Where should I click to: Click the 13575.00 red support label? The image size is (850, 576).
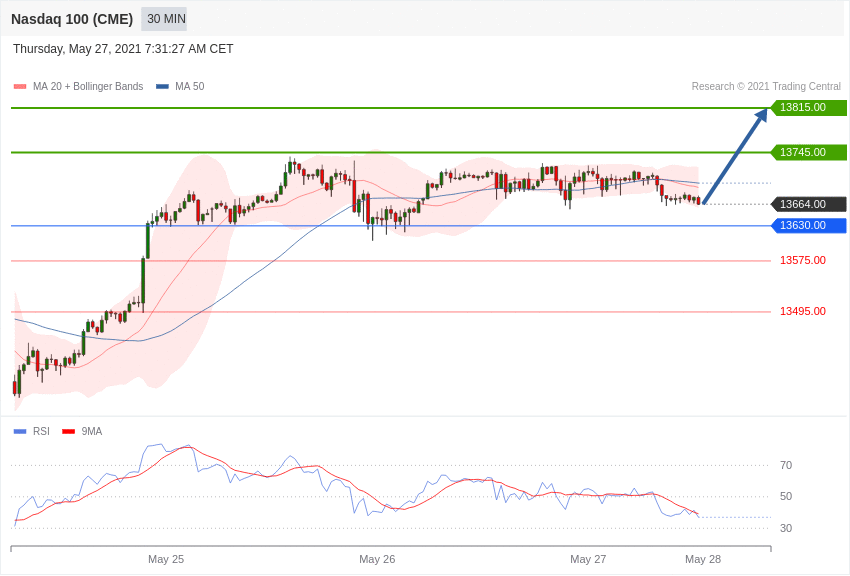pos(803,261)
